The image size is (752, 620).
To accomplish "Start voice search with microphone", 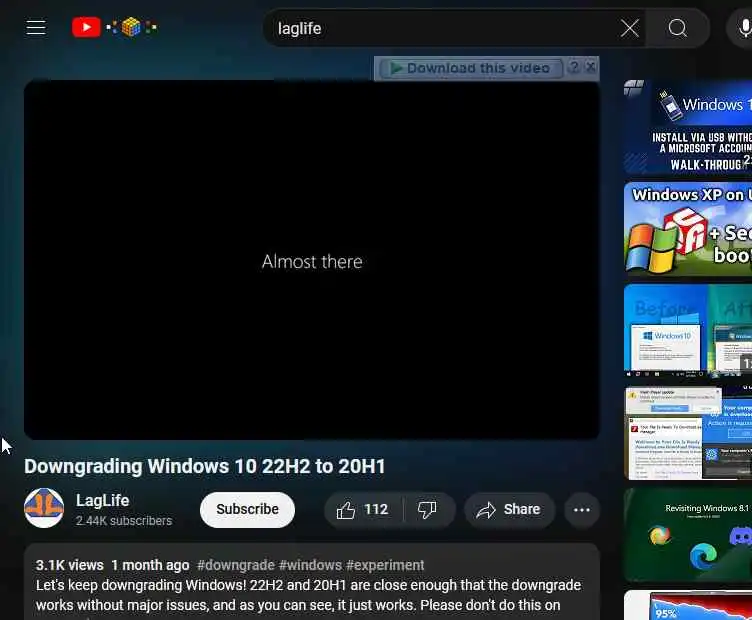I will (x=744, y=28).
